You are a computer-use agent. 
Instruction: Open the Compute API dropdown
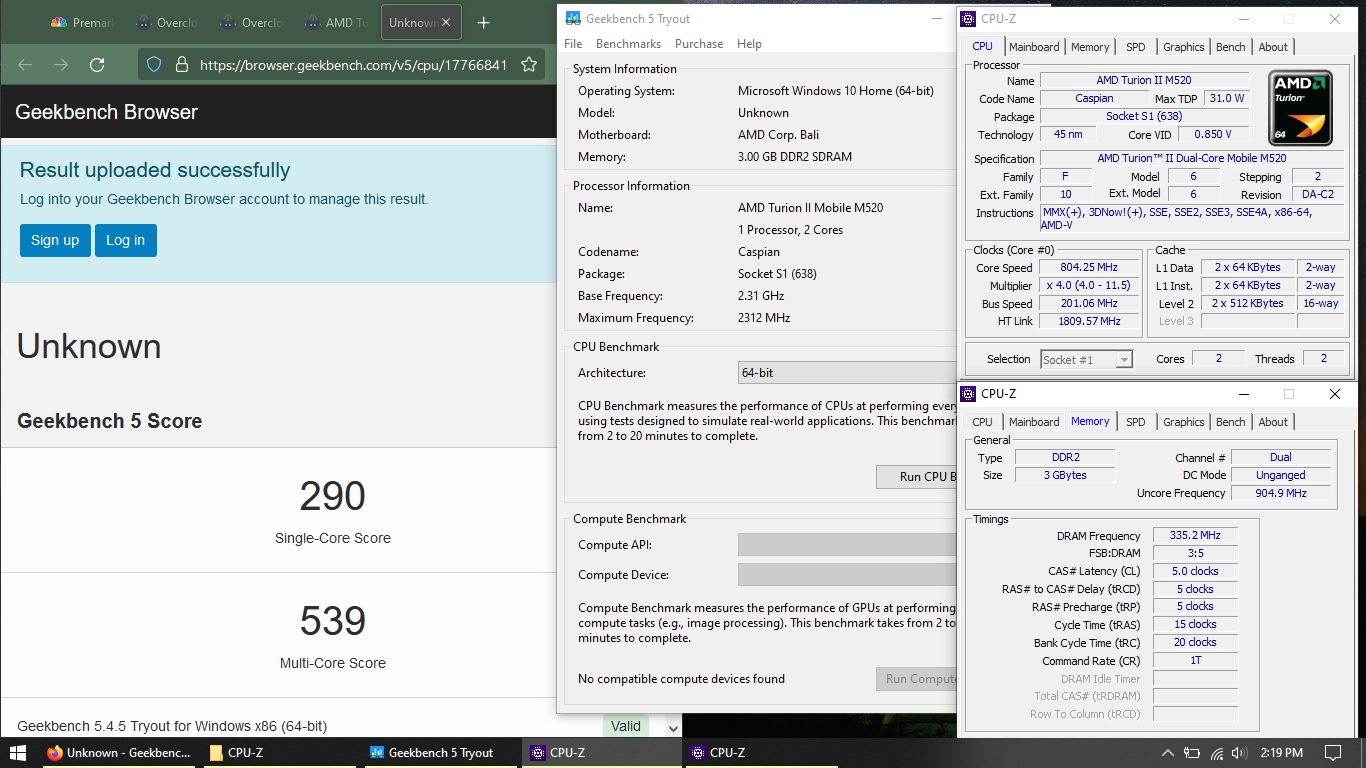coord(847,545)
